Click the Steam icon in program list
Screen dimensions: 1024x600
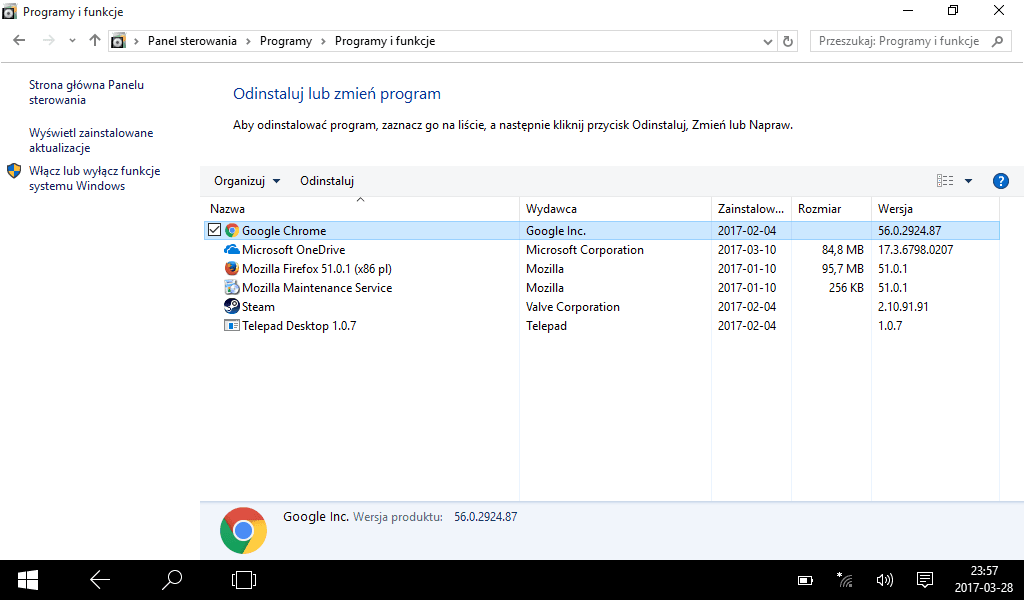pos(232,306)
